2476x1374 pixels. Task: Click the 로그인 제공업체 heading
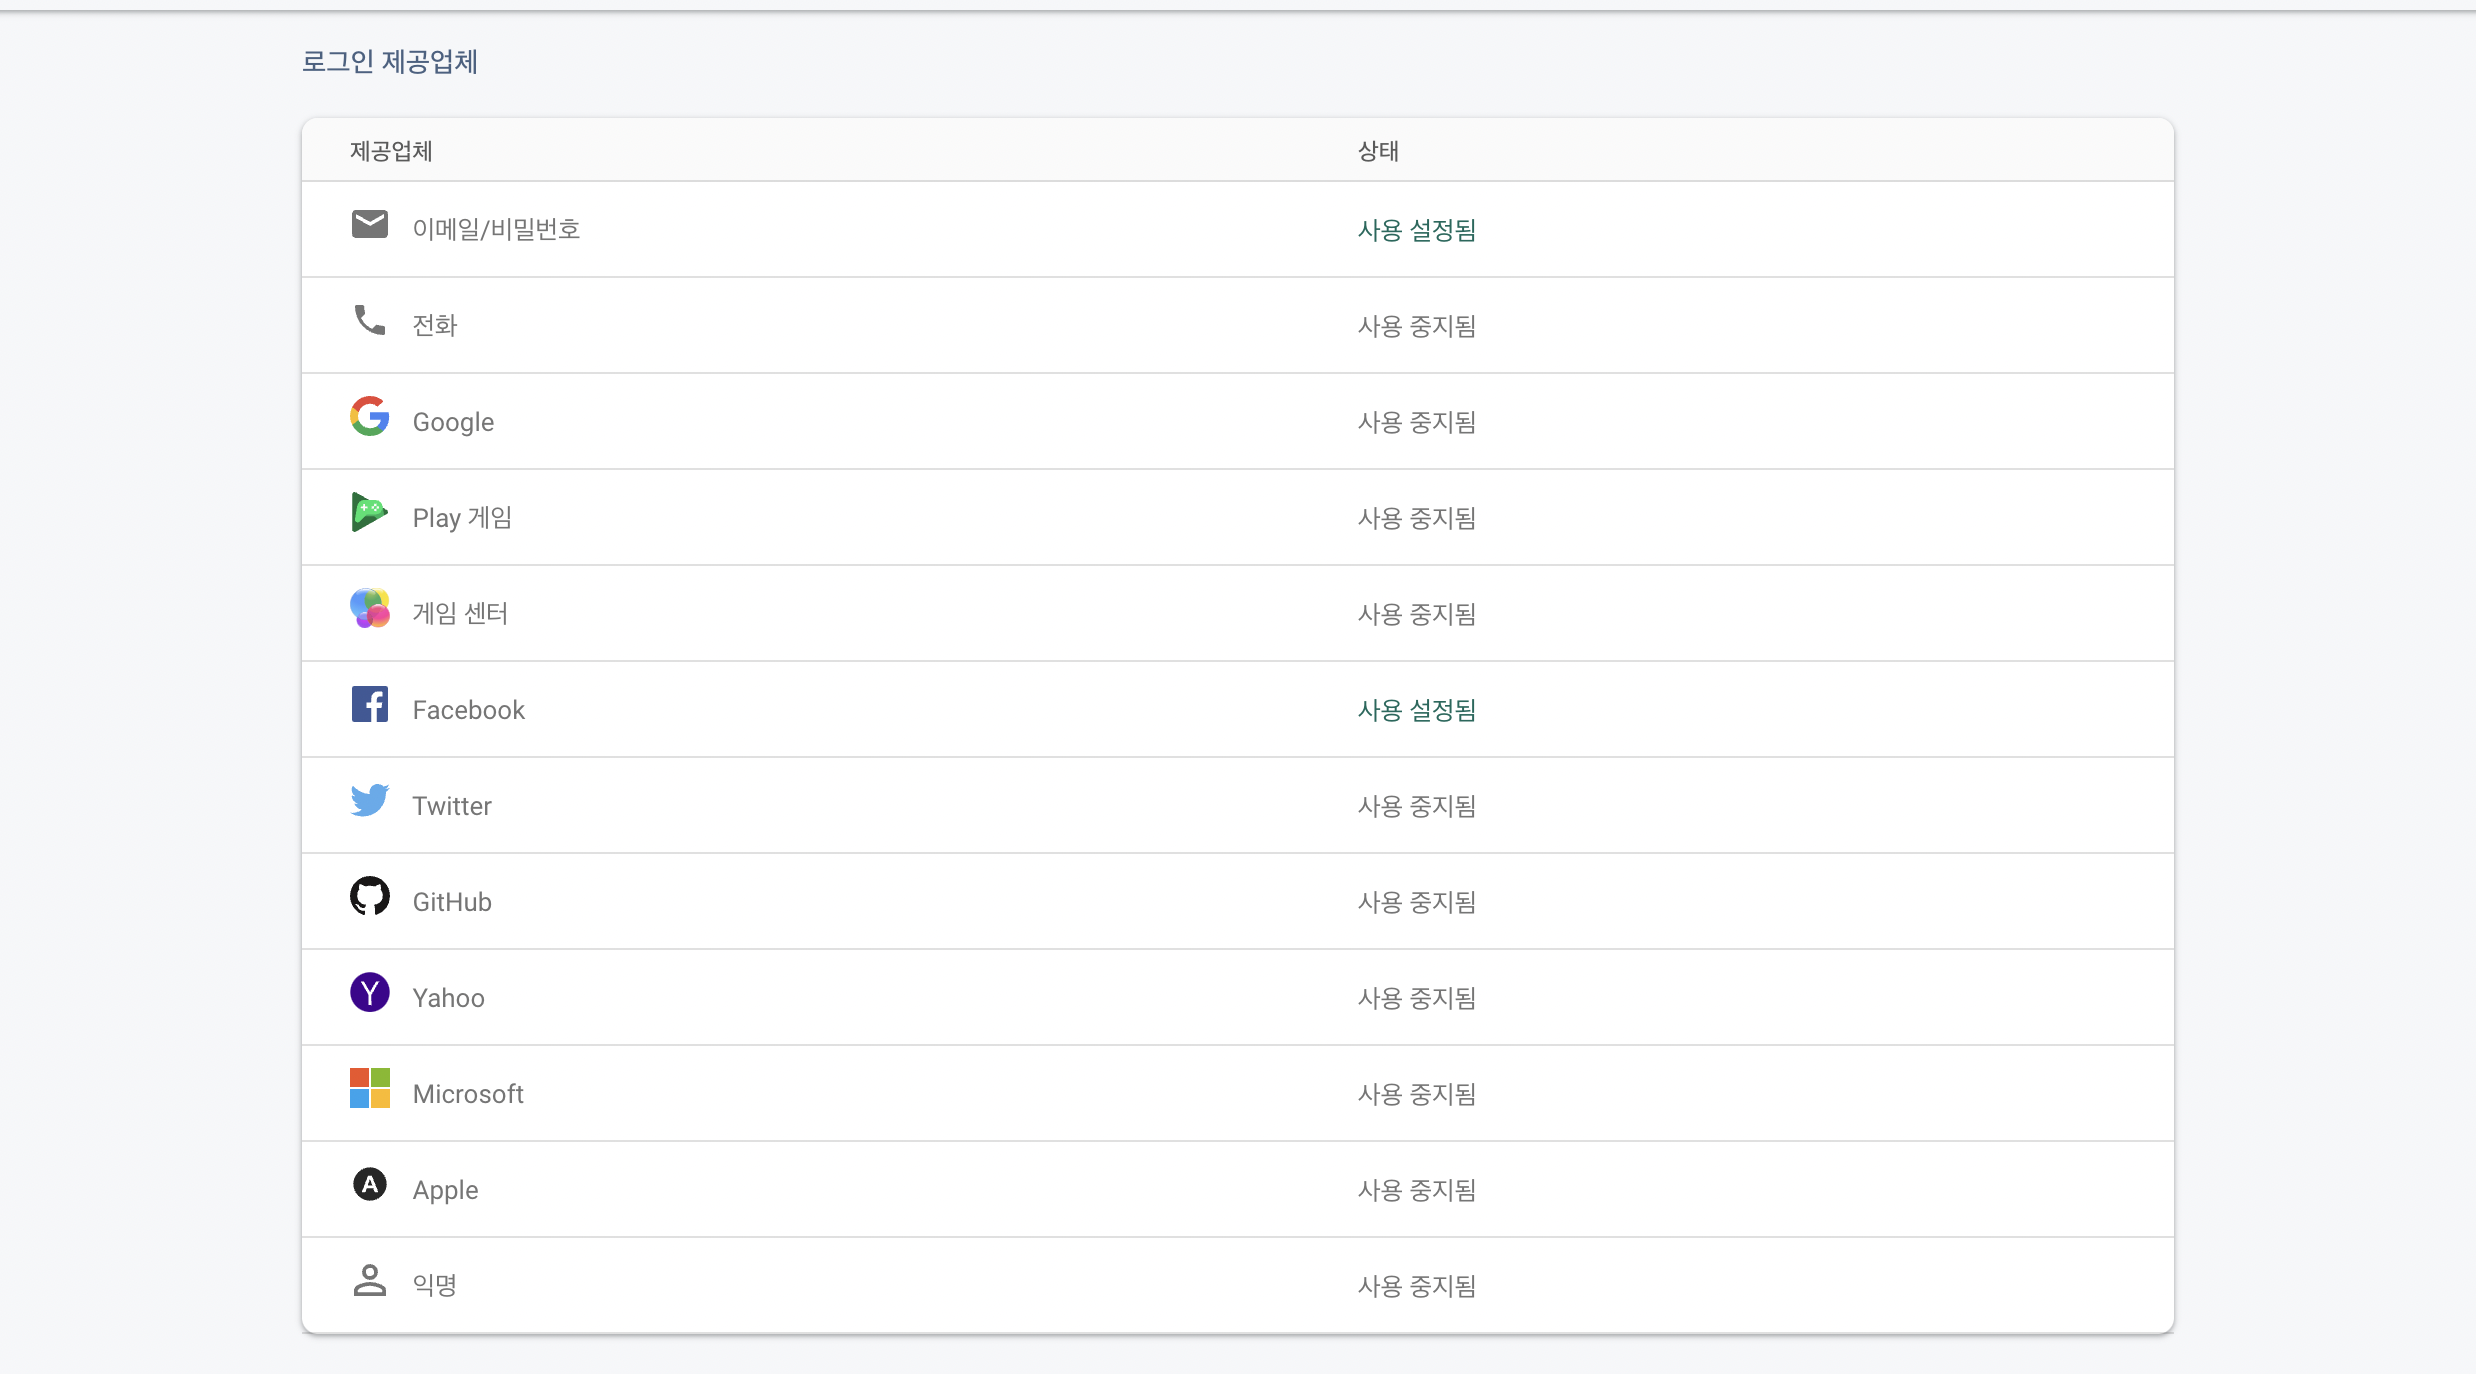[390, 62]
